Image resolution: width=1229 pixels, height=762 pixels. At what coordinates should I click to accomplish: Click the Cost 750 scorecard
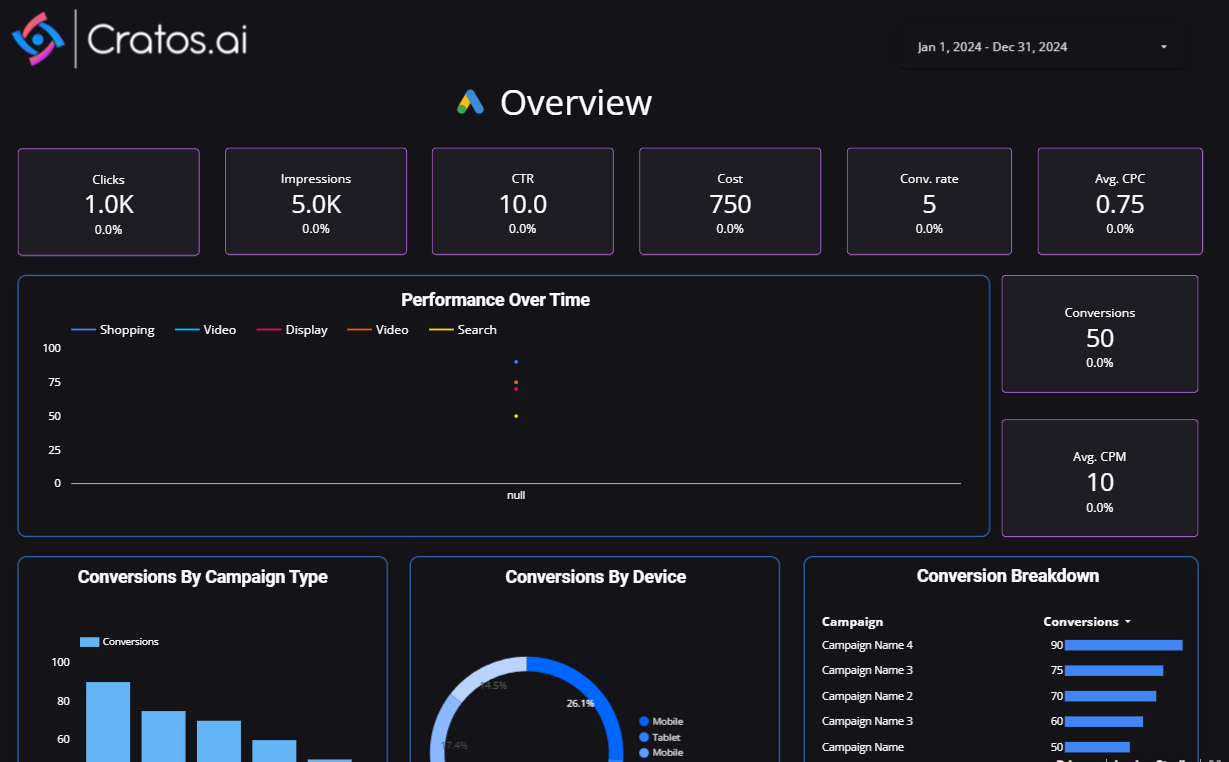tap(730, 202)
